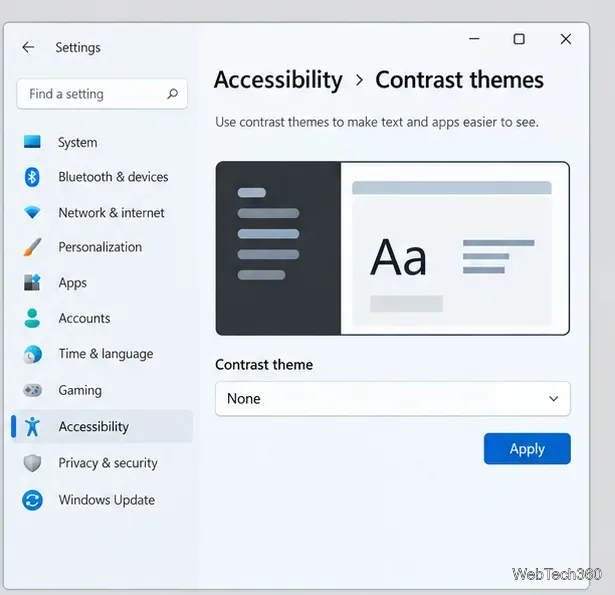Click the Network wifi icon
Viewport: 615px width, 595px height.
coord(32,212)
